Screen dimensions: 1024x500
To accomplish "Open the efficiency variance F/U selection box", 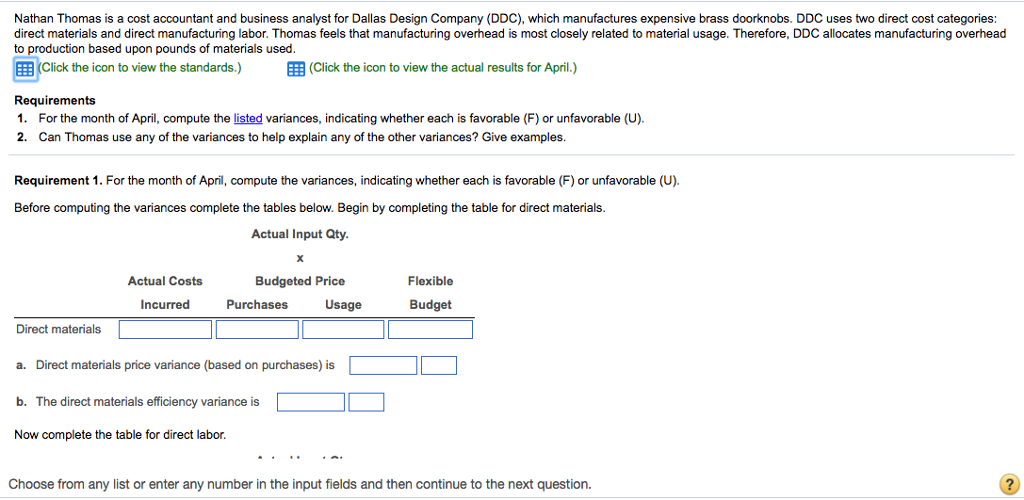I will point(366,402).
